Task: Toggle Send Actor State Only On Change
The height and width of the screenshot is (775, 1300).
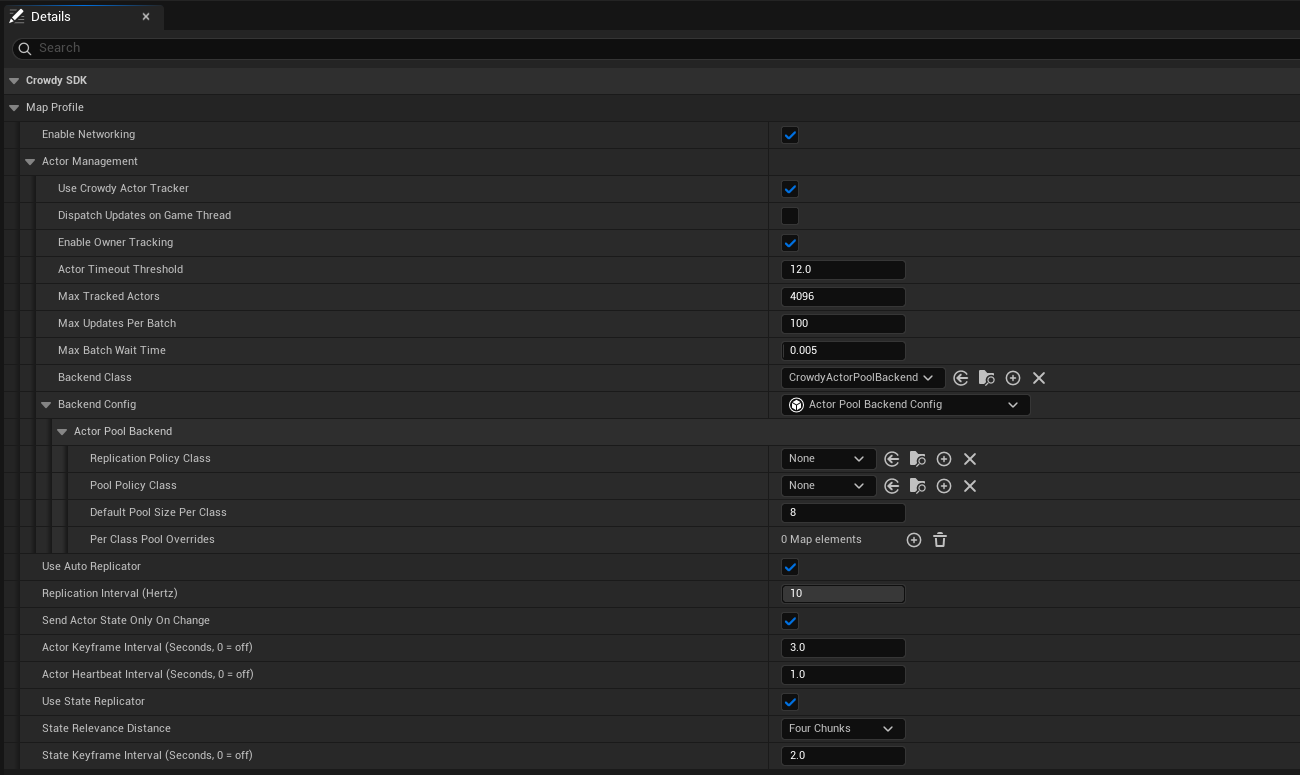Action: point(790,621)
